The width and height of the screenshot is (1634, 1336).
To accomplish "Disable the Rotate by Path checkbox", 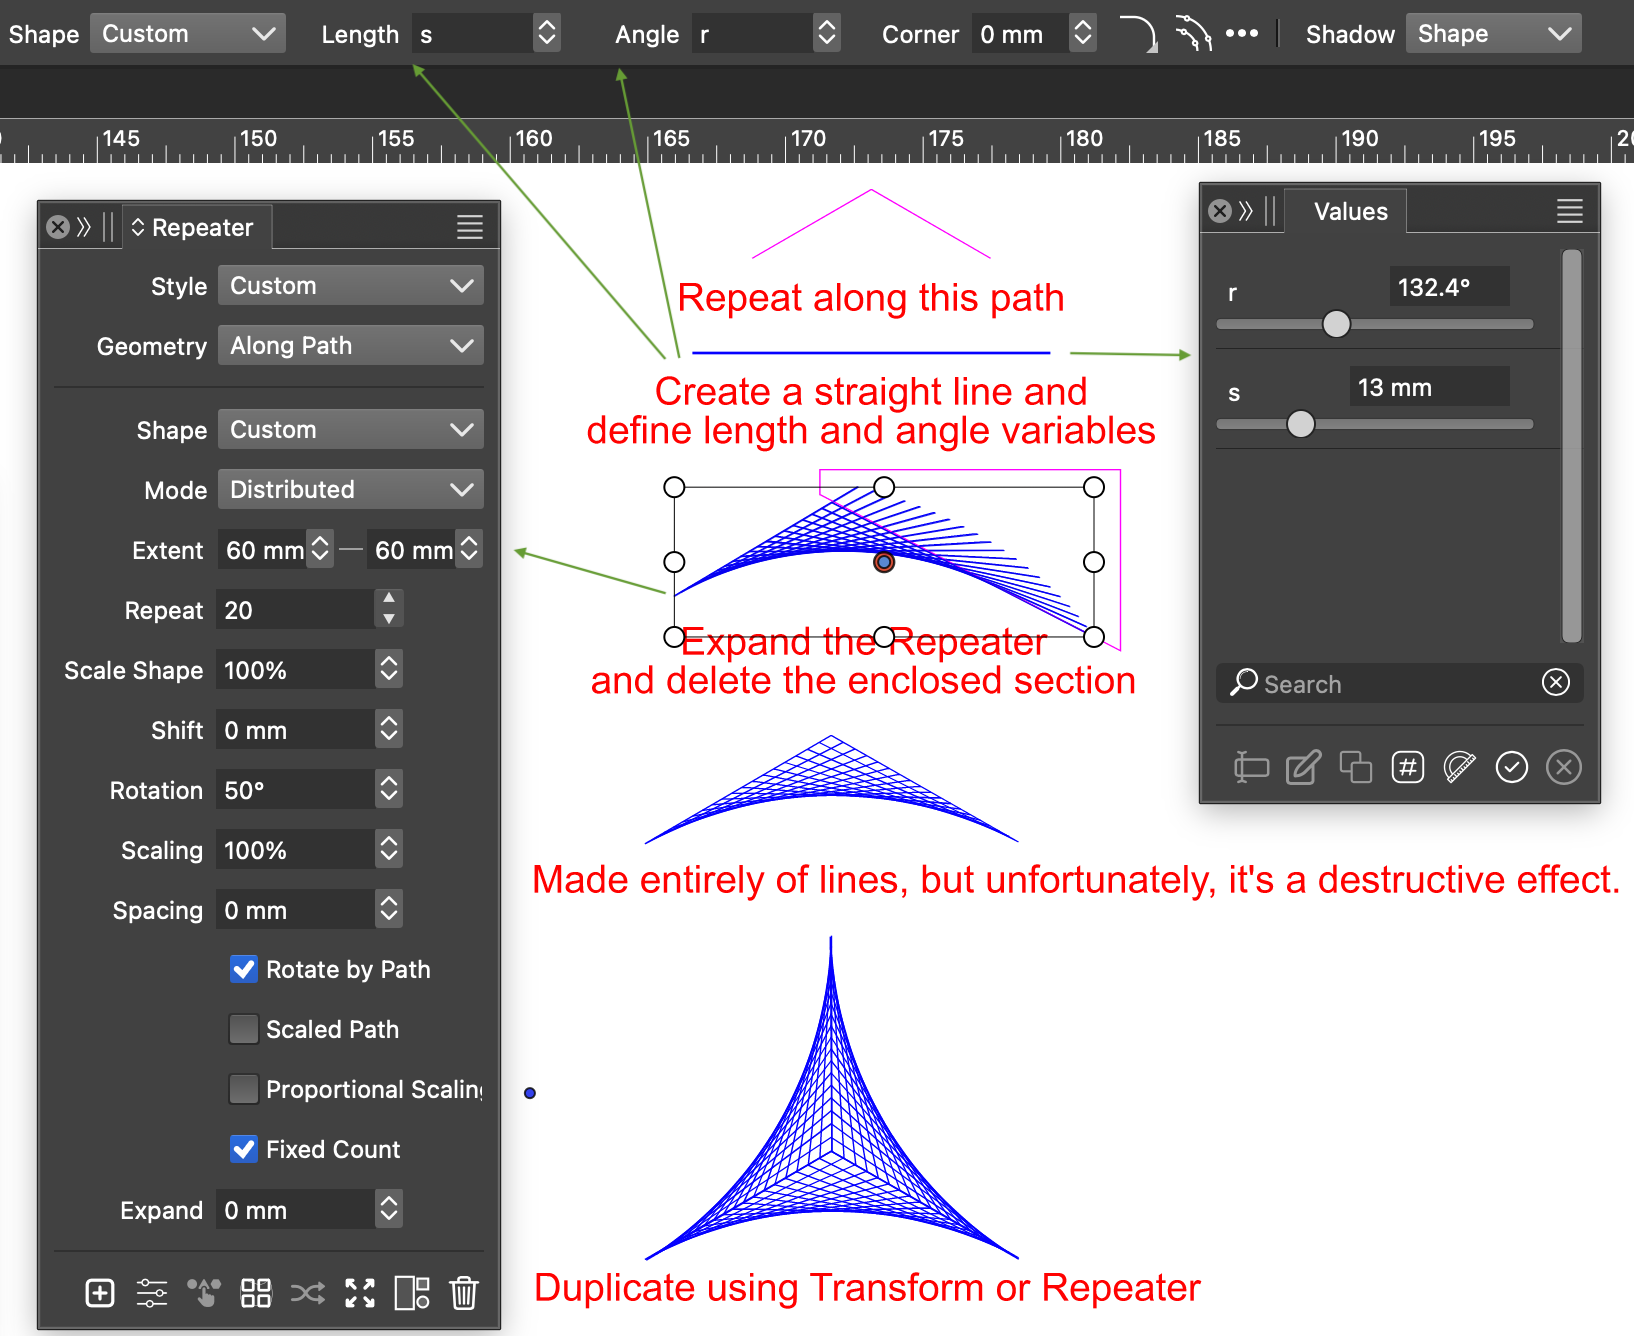I will (244, 969).
